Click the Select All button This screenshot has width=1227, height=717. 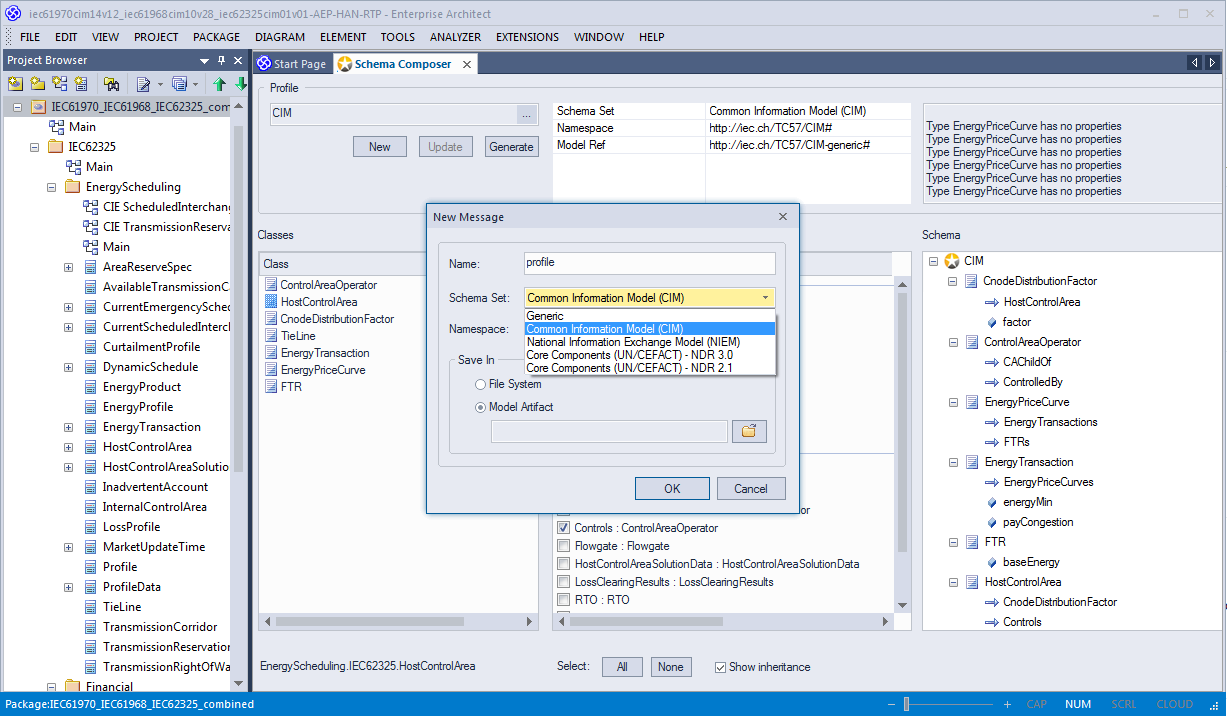[622, 667]
